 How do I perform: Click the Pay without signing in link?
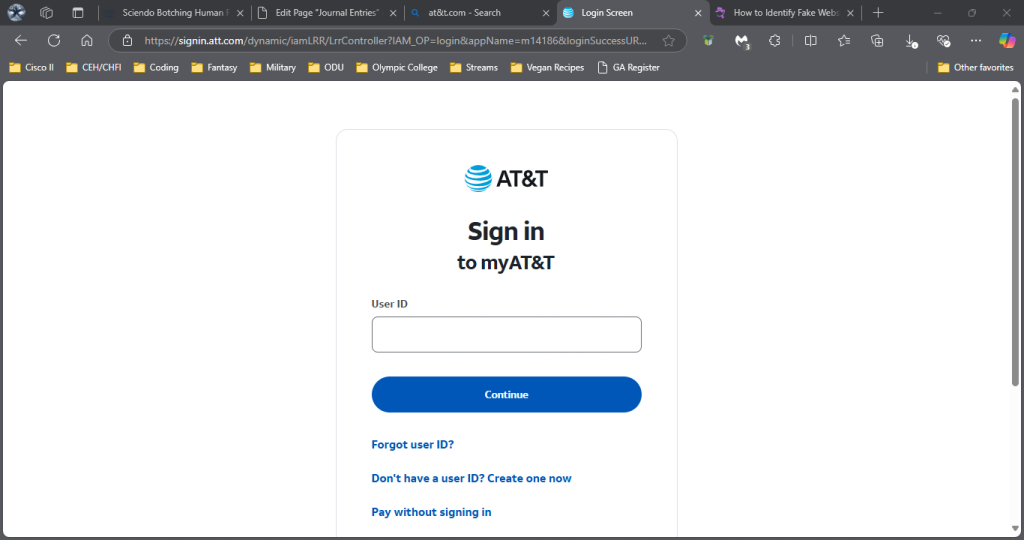coord(432,513)
